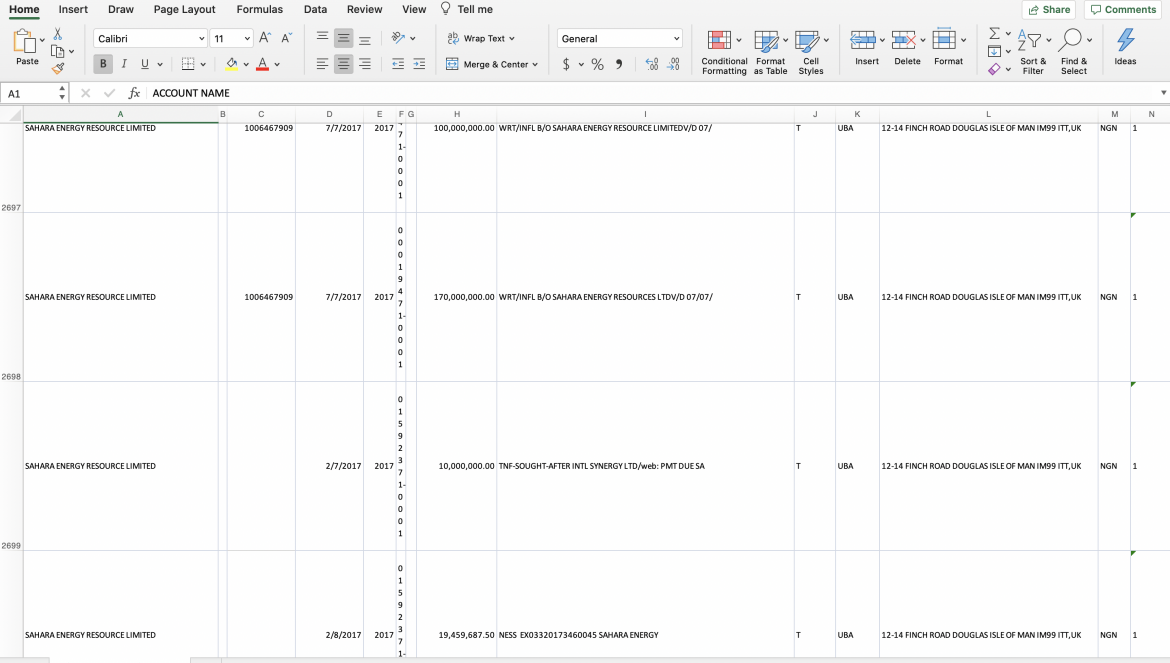Apply yellow fill color bucket
This screenshot has height=663, width=1170.
point(232,64)
